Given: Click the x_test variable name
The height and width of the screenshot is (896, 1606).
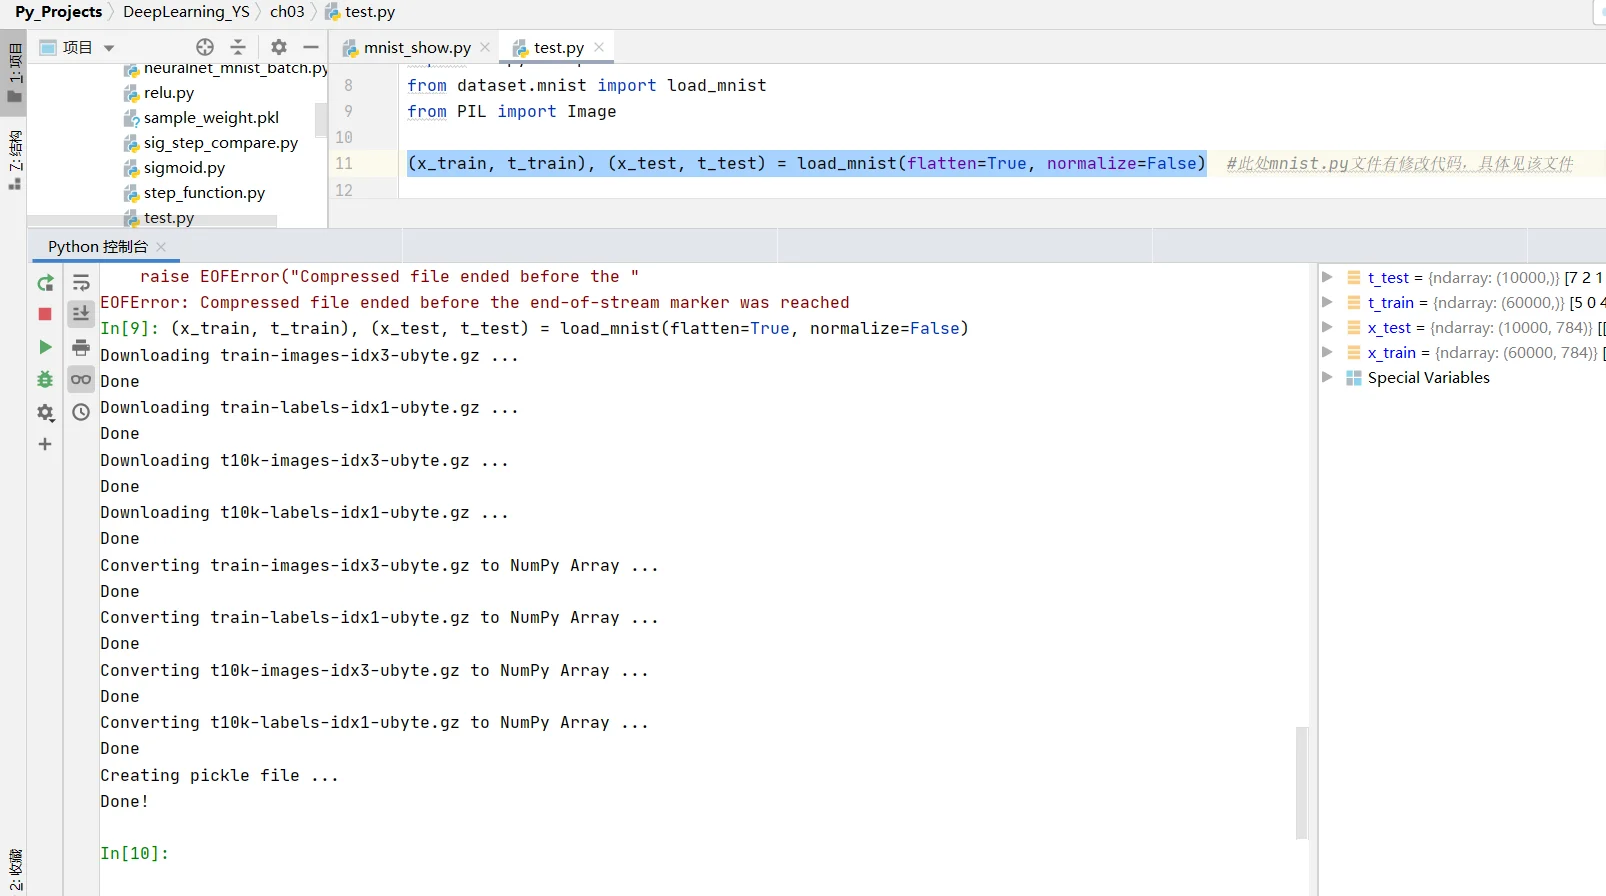Looking at the screenshot, I should coord(1389,327).
